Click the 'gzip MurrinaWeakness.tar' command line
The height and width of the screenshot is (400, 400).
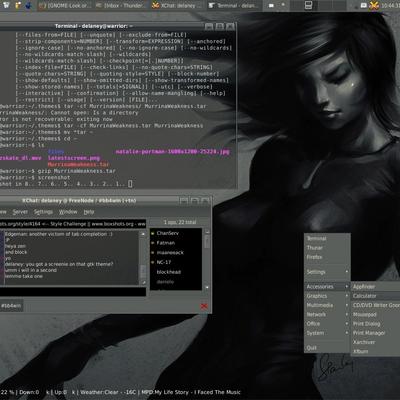pyautogui.click(x=58, y=171)
